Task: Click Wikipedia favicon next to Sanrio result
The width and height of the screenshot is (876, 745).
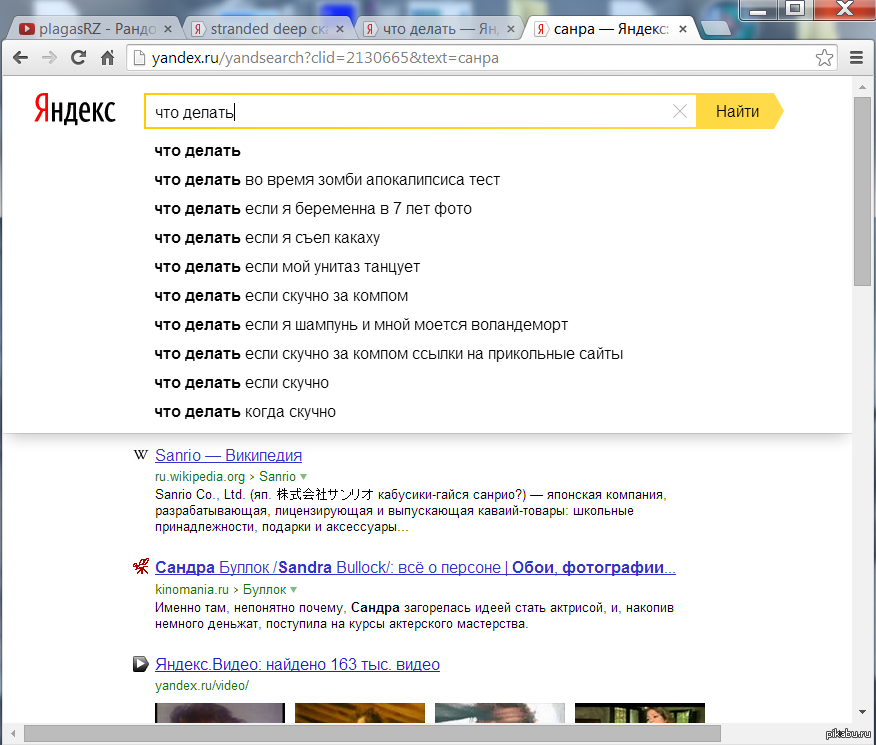Action: click(140, 455)
